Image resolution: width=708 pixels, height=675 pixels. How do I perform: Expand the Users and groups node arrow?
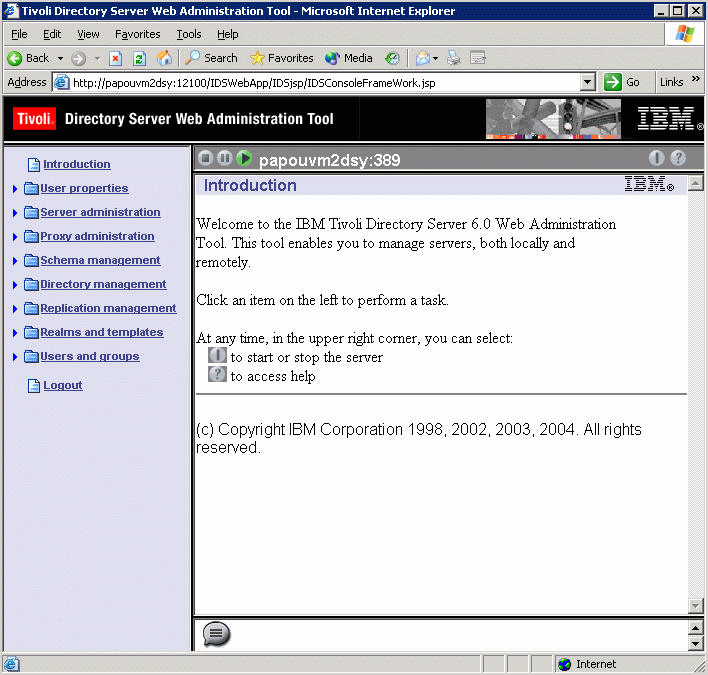click(x=15, y=357)
